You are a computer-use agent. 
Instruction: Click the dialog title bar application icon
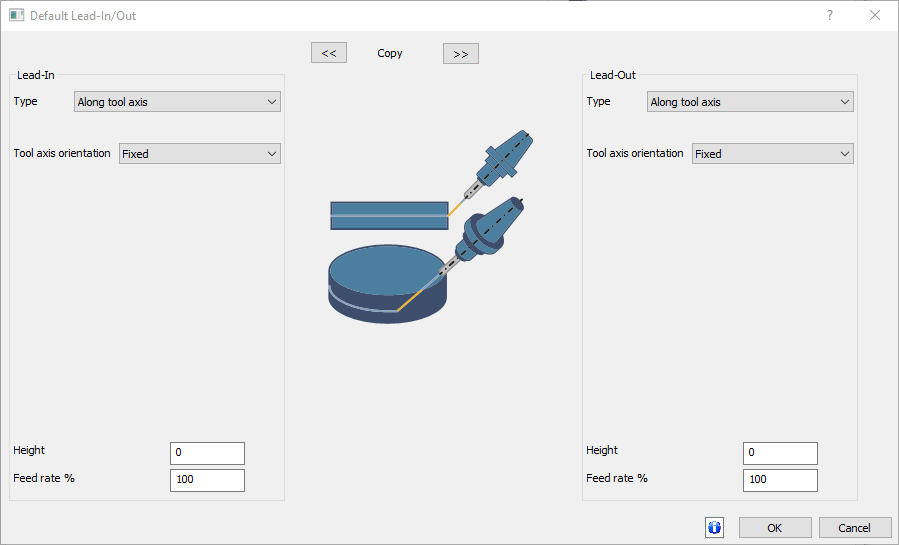click(16, 15)
